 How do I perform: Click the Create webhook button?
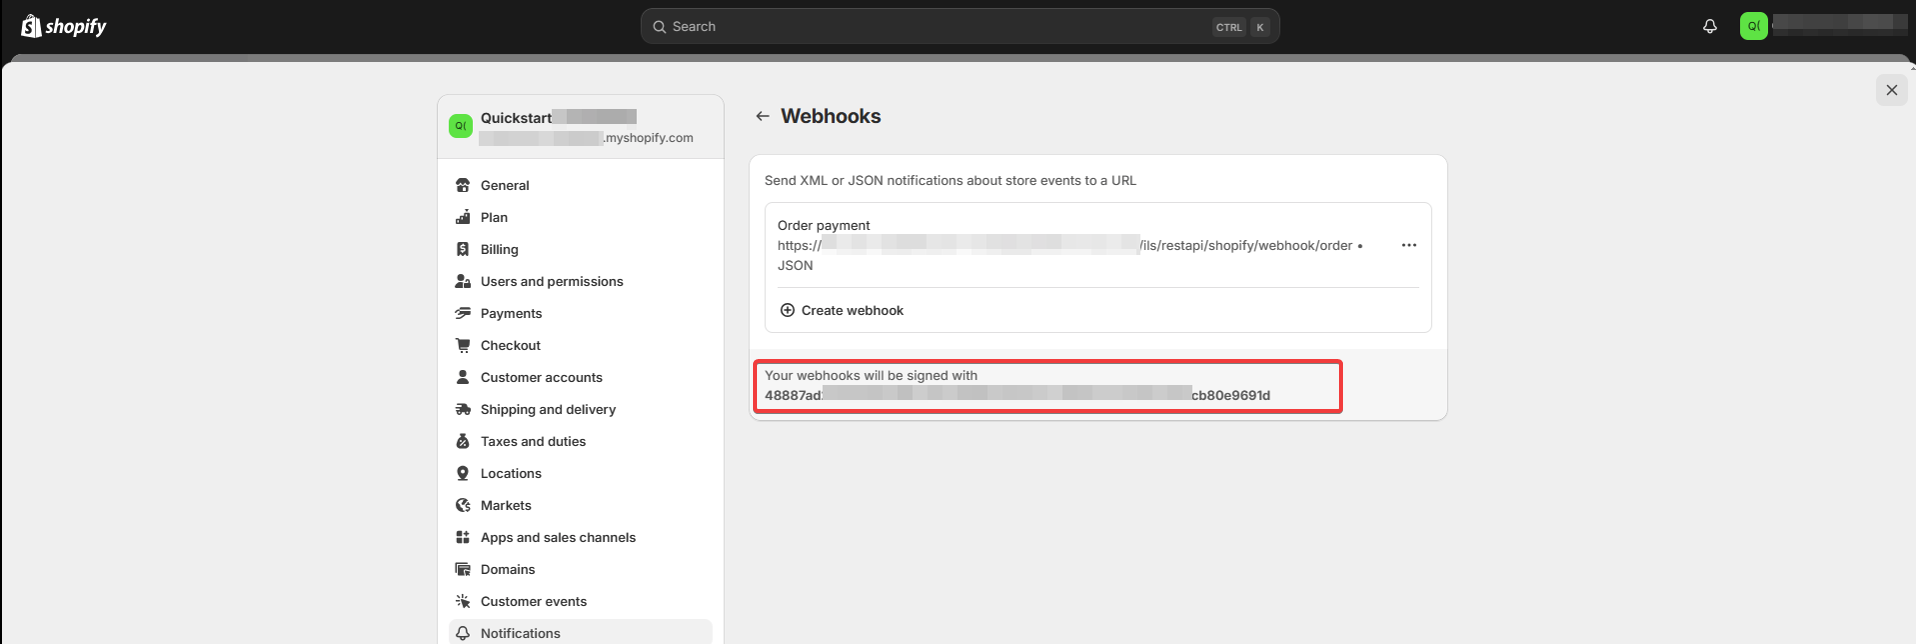[x=852, y=310]
